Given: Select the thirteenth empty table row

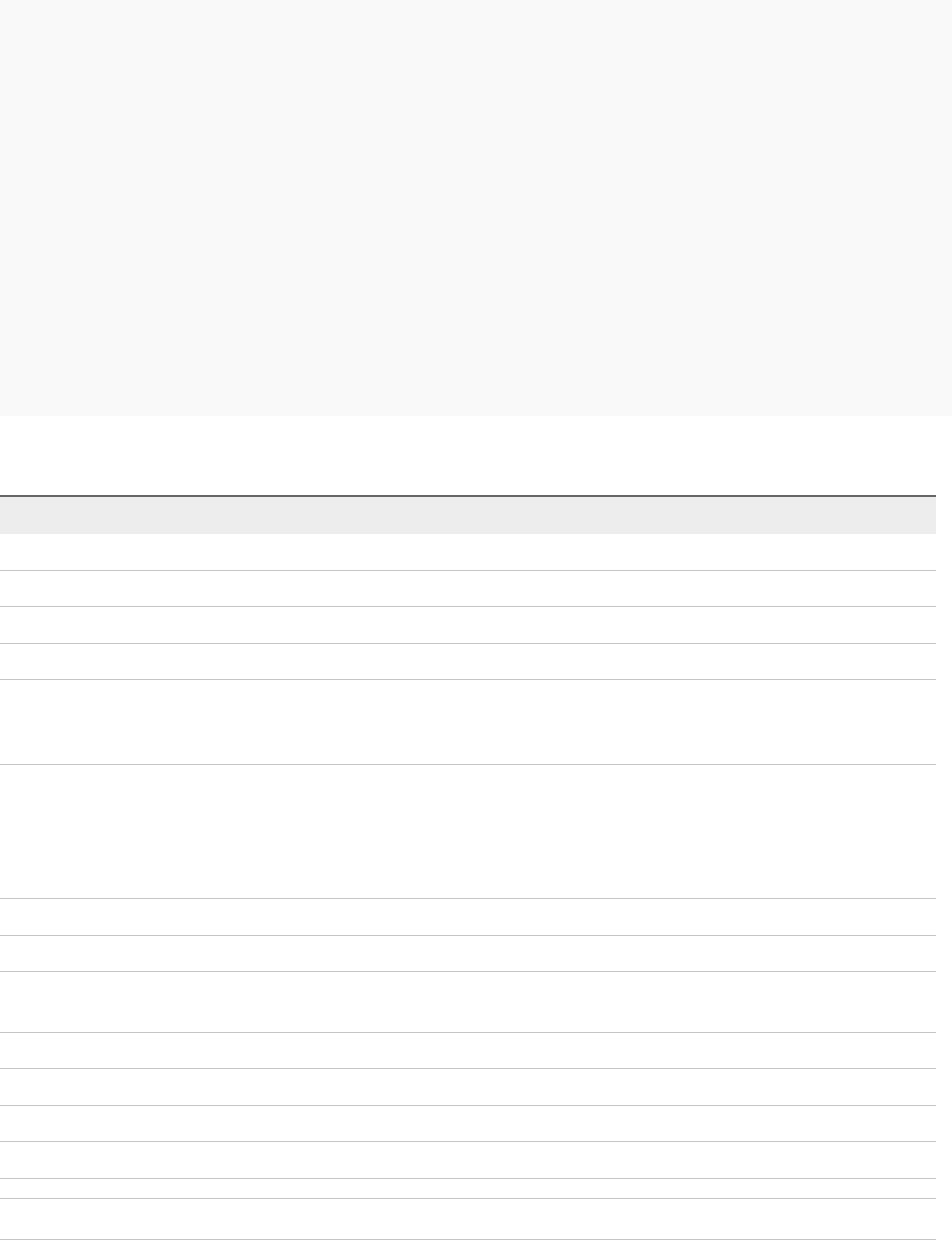Looking at the screenshot, I should pyautogui.click(x=468, y=1160).
